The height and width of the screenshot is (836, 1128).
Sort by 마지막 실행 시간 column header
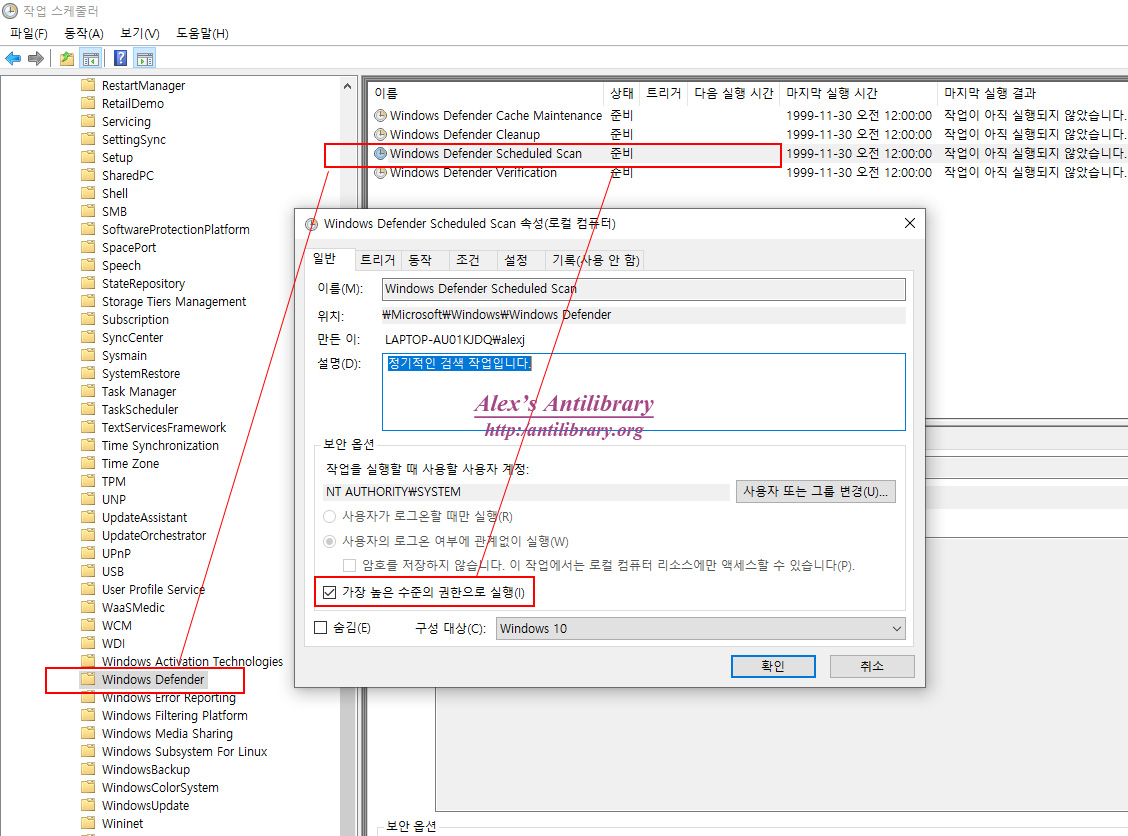coord(859,94)
